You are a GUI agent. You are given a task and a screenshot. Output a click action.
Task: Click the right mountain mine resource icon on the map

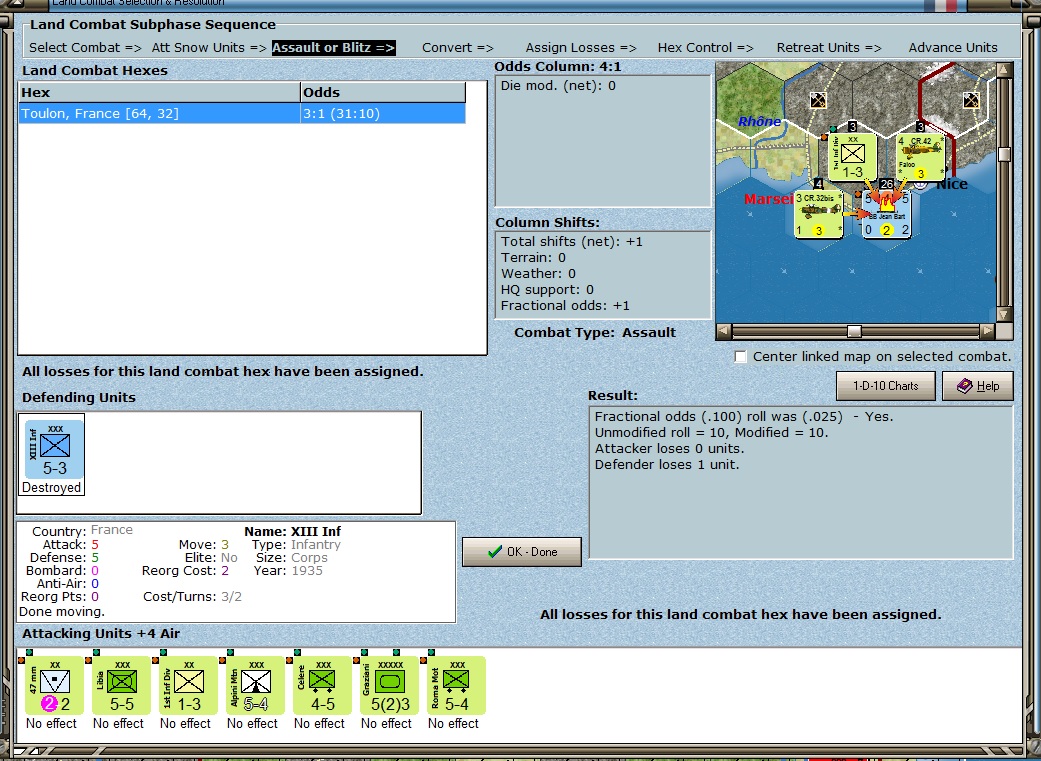(x=971, y=100)
